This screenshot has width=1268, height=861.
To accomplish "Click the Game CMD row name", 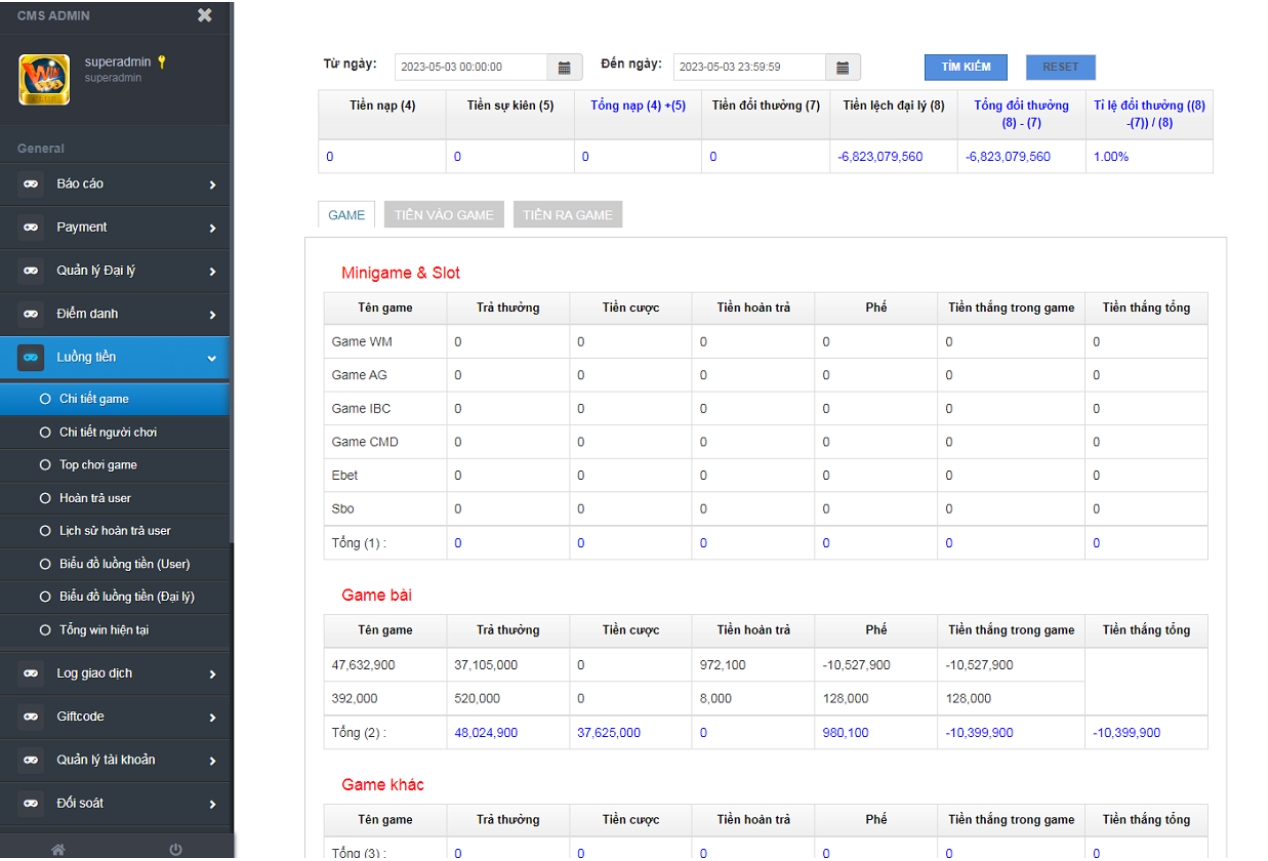I will [365, 442].
